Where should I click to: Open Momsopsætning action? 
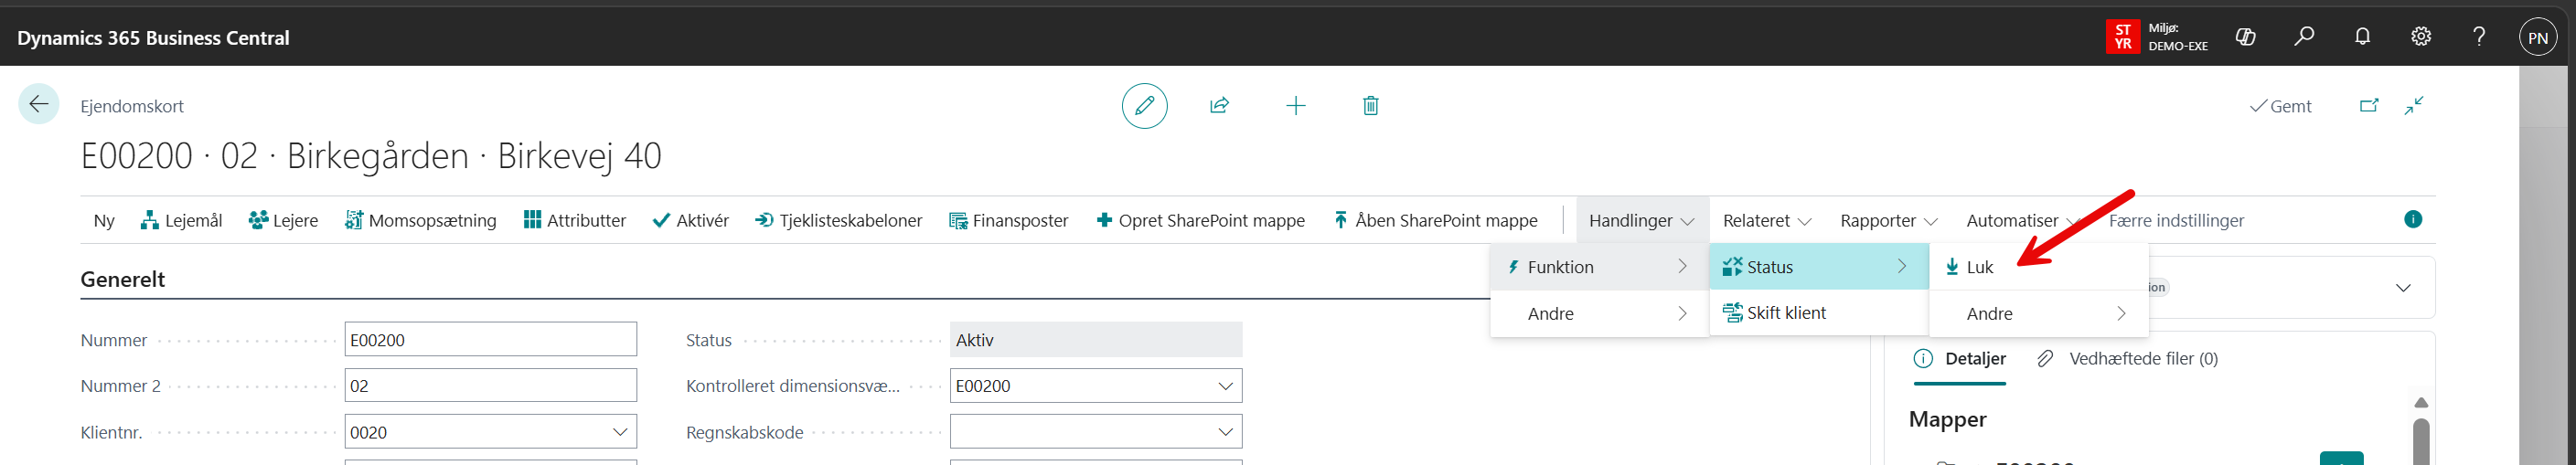pos(420,221)
